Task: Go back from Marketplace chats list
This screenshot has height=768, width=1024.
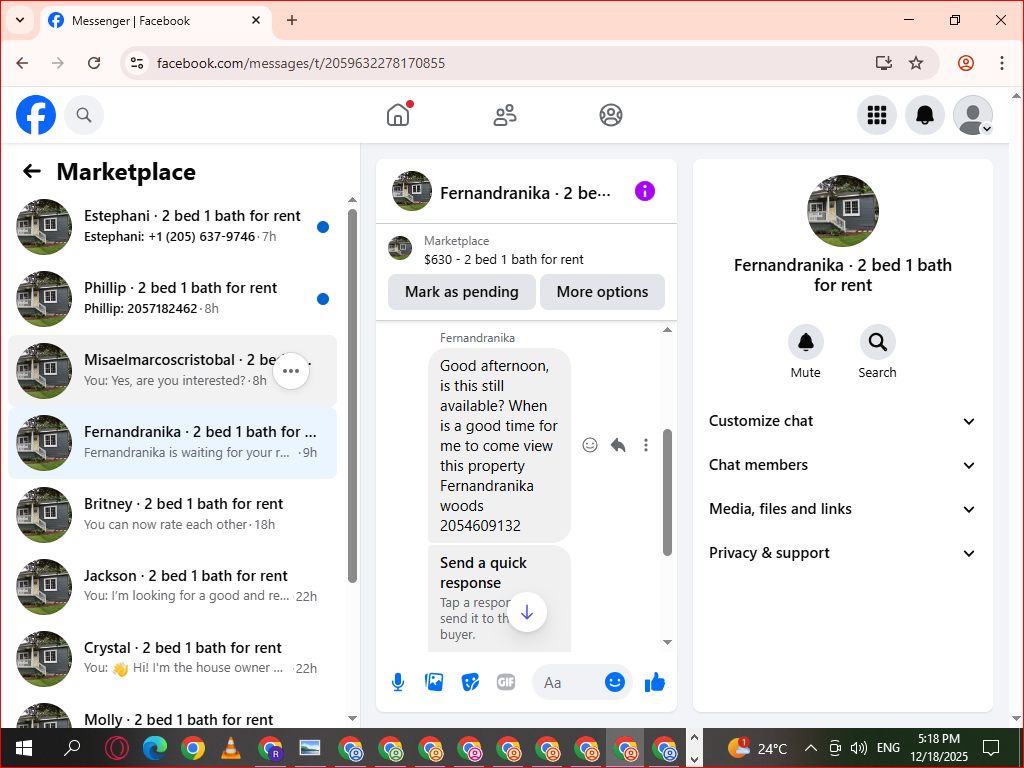Action: pyautogui.click(x=32, y=171)
